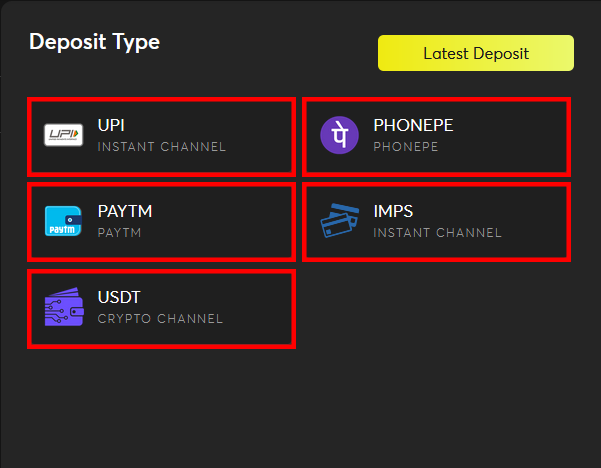Select the UPI label
This screenshot has width=601, height=468.
coord(111,125)
